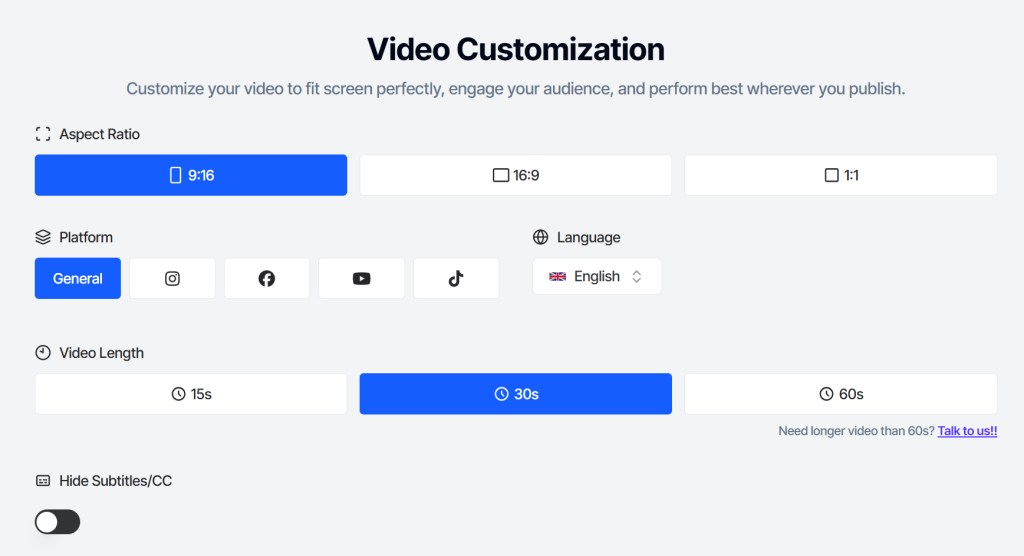1024x556 pixels.
Task: Click the Platform layers icon
Action: tap(43, 237)
